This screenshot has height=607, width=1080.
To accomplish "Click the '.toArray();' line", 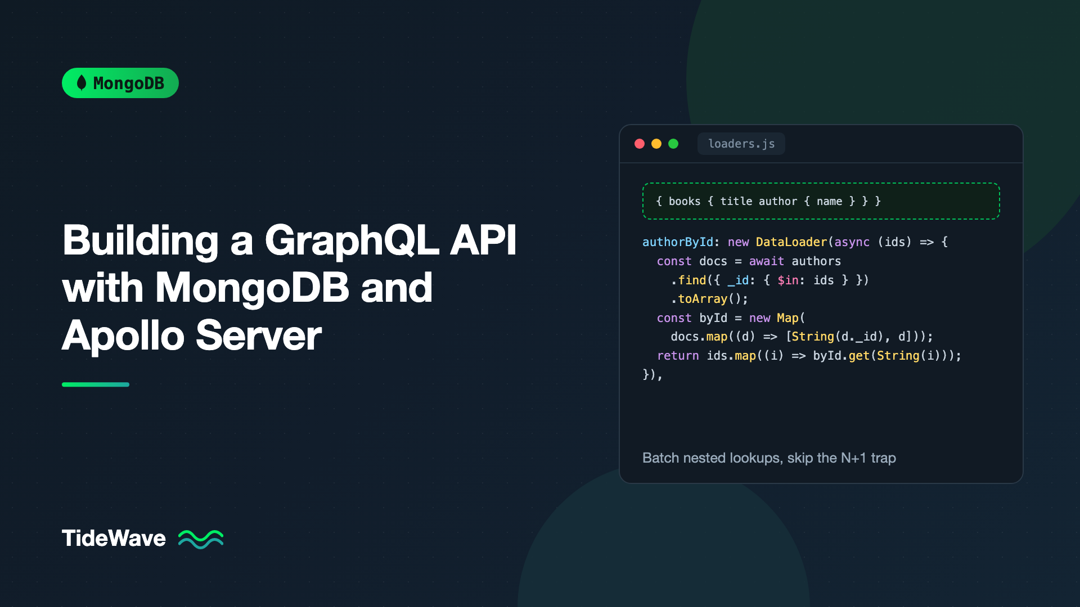I will [x=709, y=299].
